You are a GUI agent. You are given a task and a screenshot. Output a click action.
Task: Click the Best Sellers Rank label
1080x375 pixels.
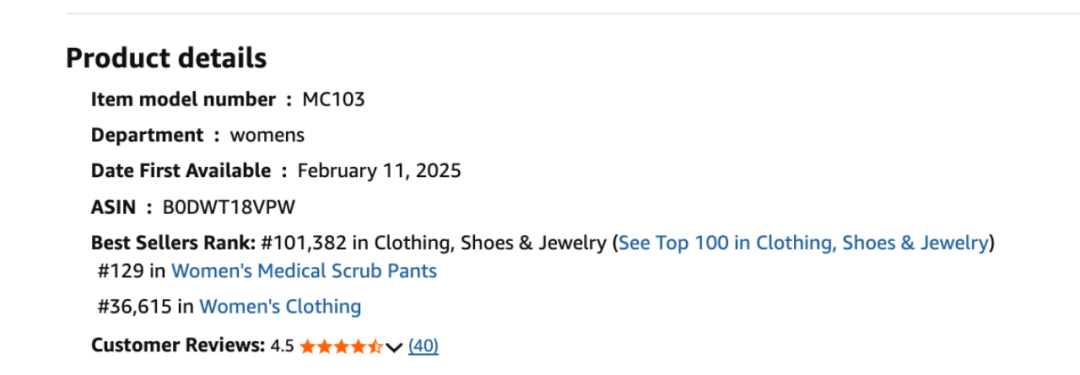(174, 243)
